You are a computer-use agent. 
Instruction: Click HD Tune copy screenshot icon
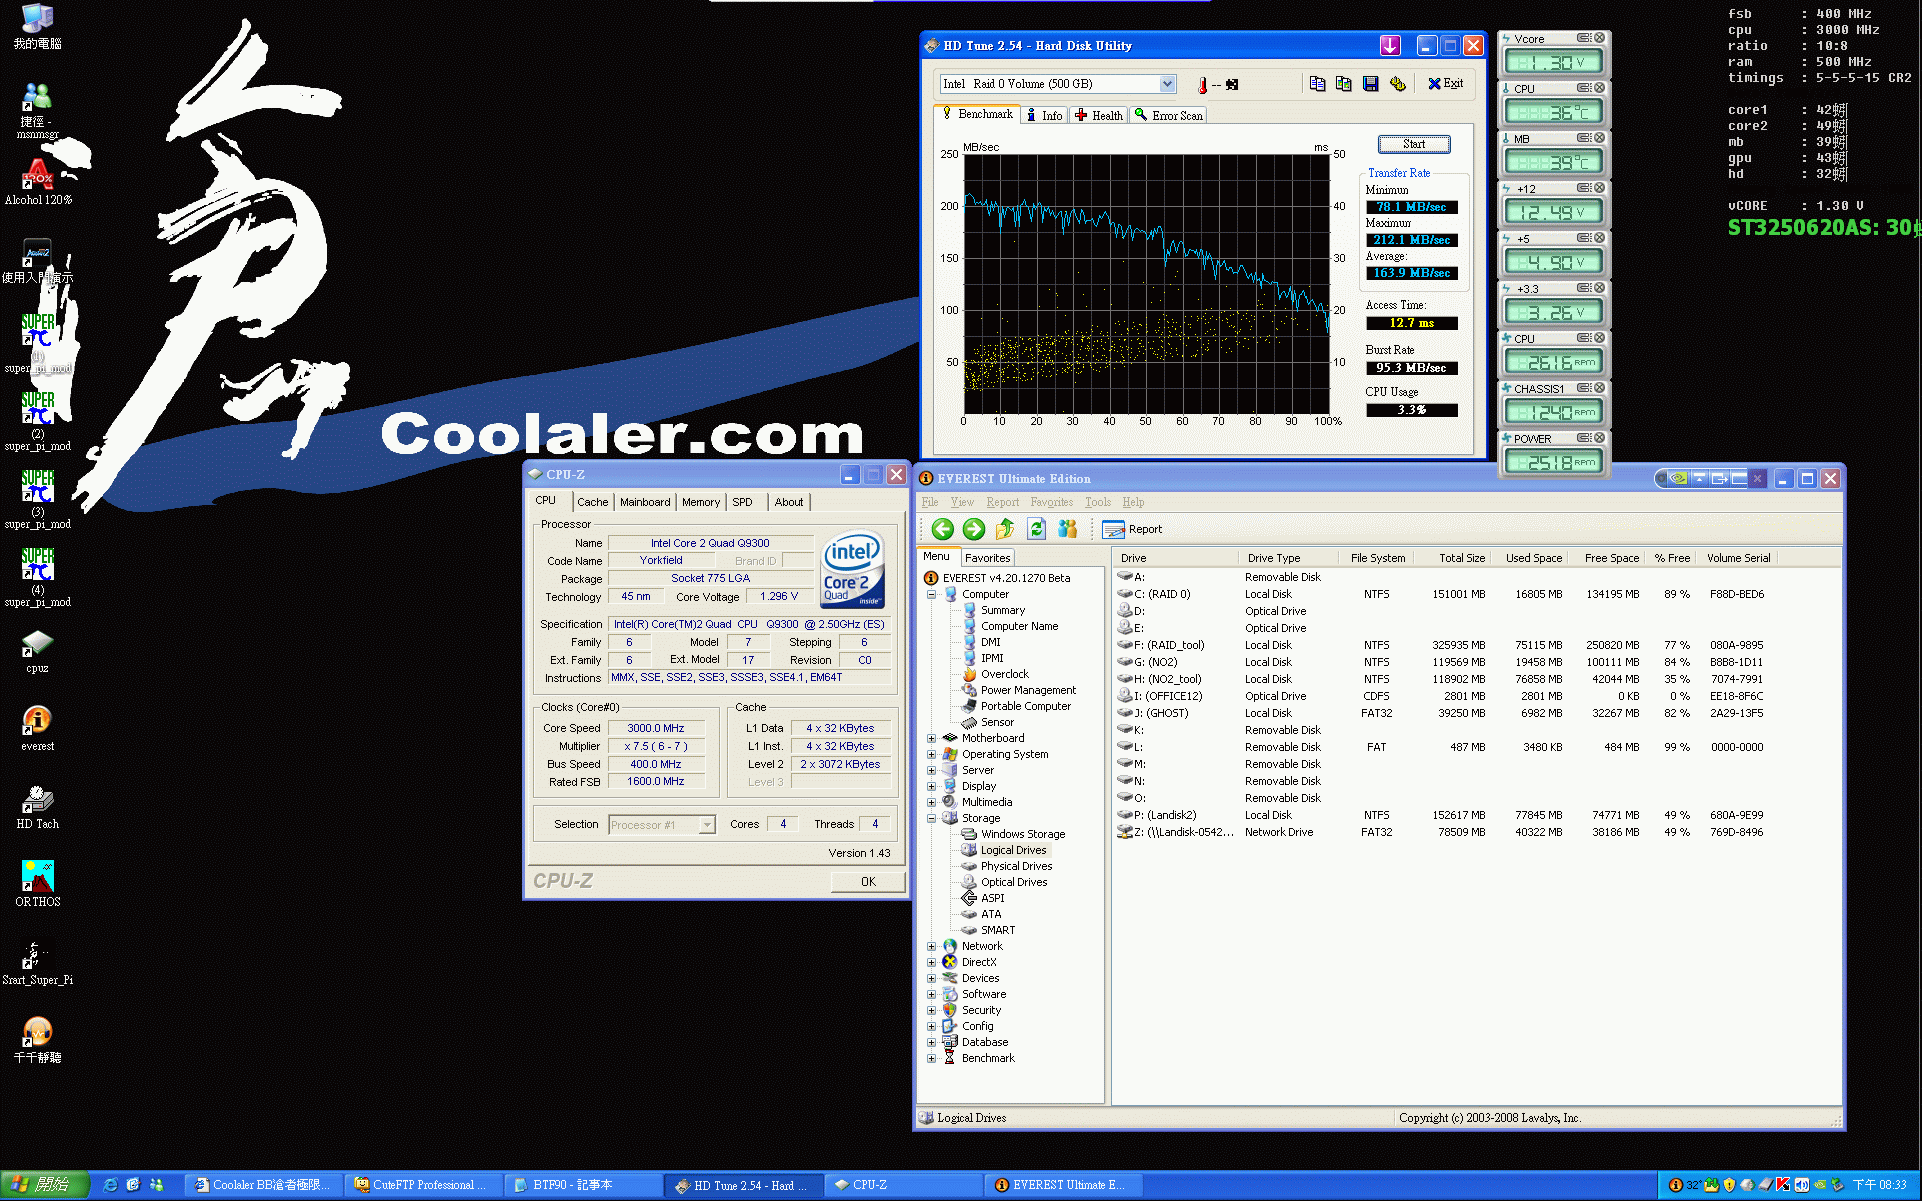(1344, 84)
